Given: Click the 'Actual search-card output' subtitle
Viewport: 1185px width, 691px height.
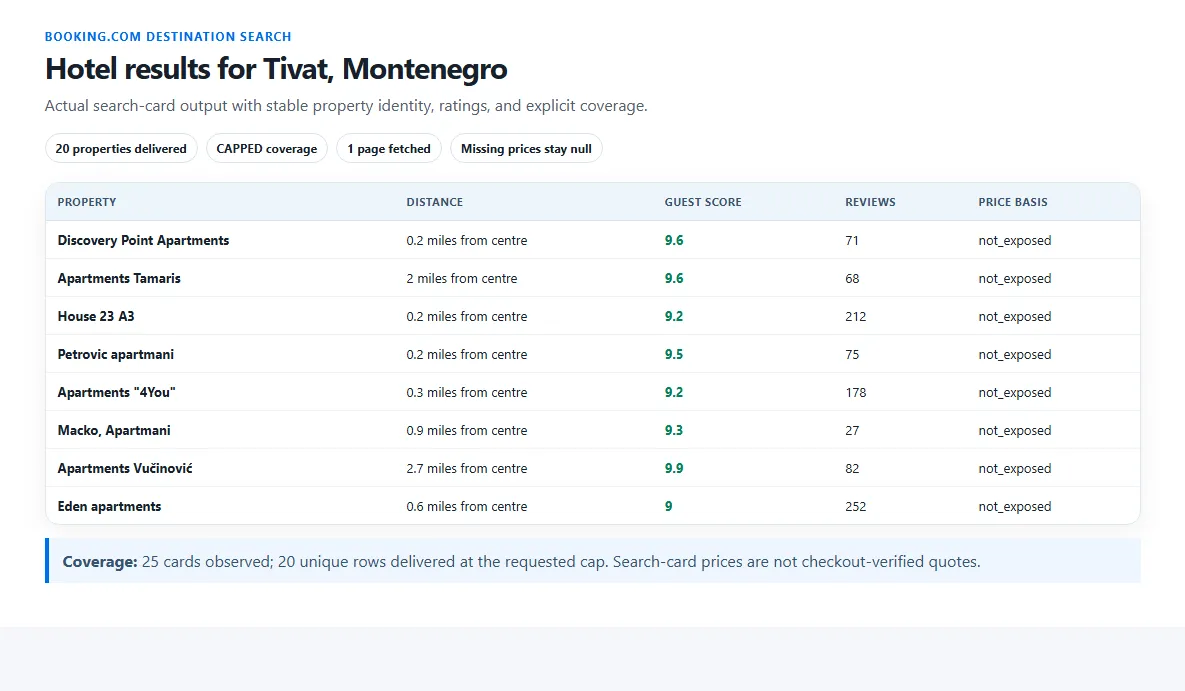Looking at the screenshot, I should [346, 106].
